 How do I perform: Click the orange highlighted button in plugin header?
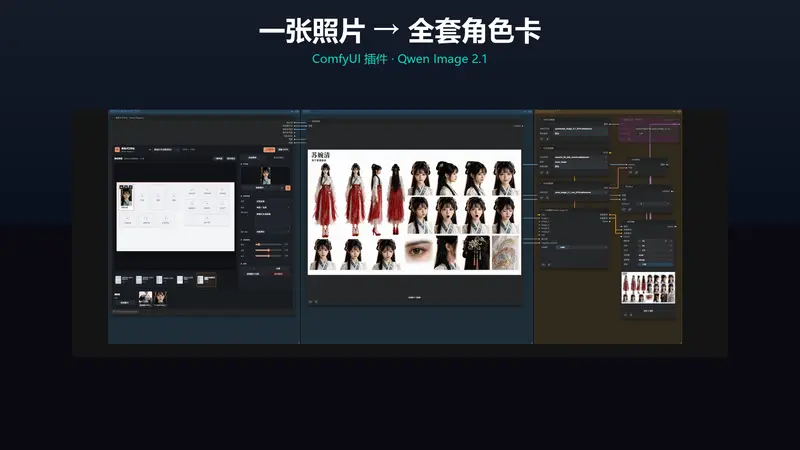[269, 149]
